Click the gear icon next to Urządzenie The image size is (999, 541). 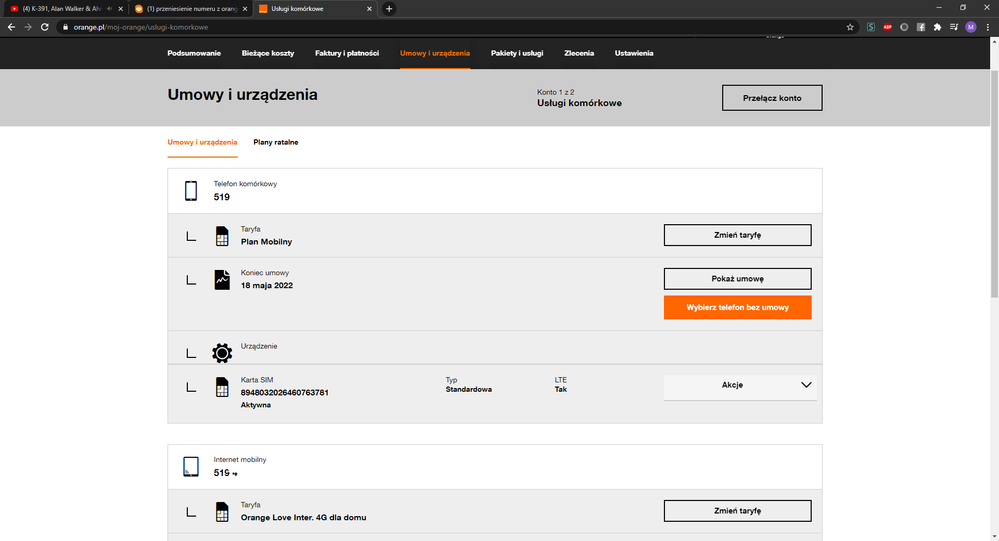(x=222, y=352)
